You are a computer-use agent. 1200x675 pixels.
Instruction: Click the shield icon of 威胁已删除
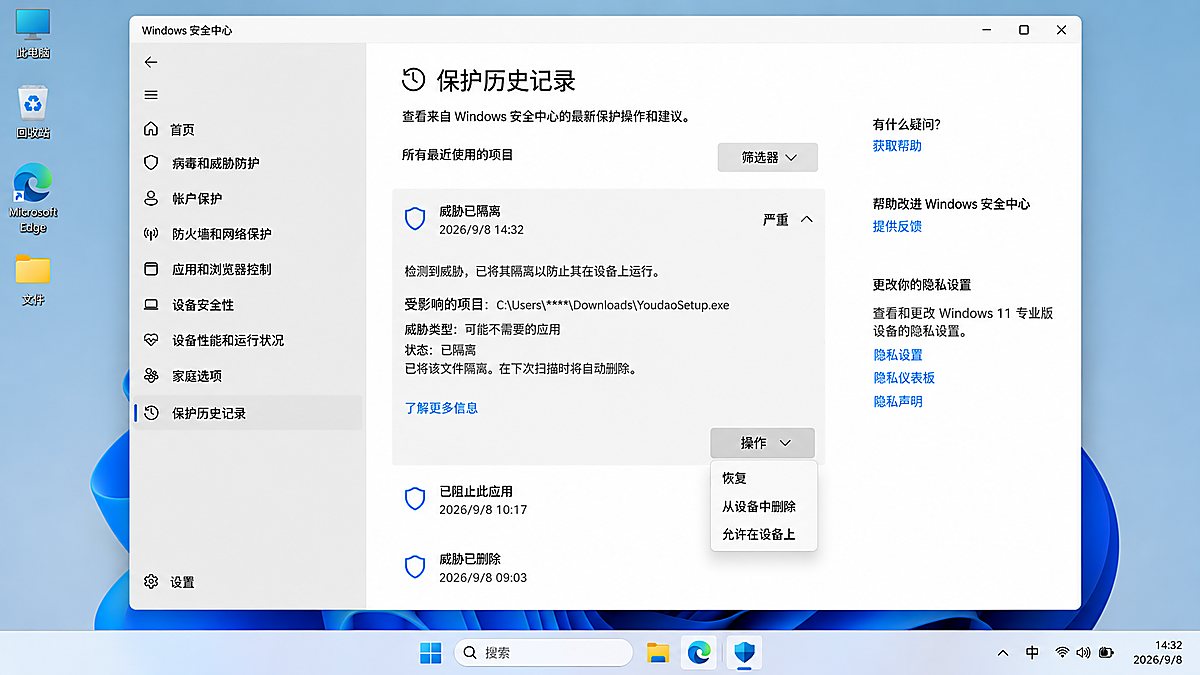(415, 568)
